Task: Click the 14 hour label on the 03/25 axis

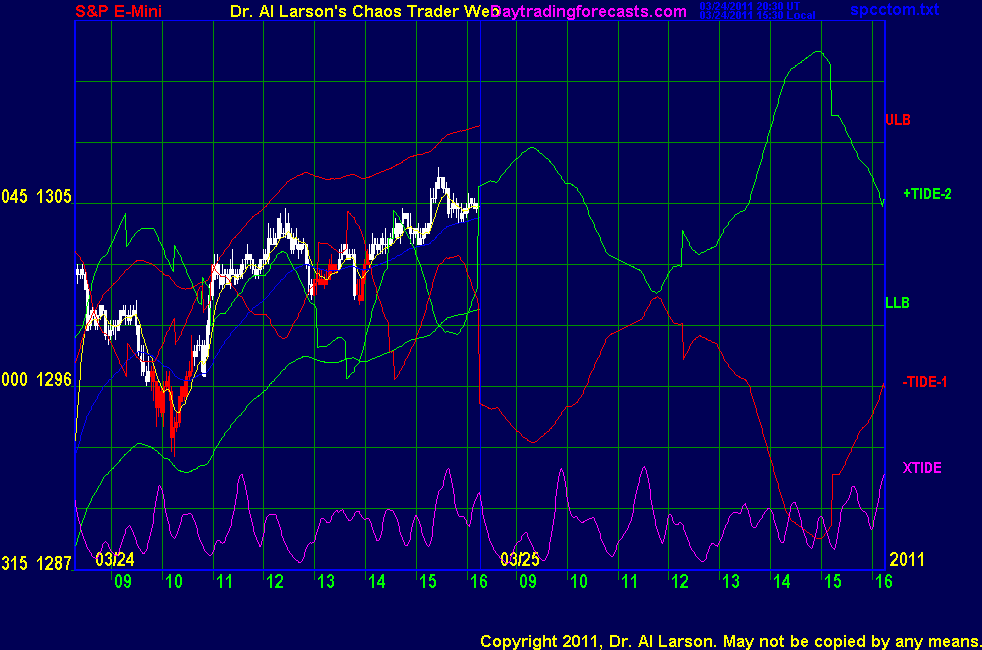Action: click(782, 581)
